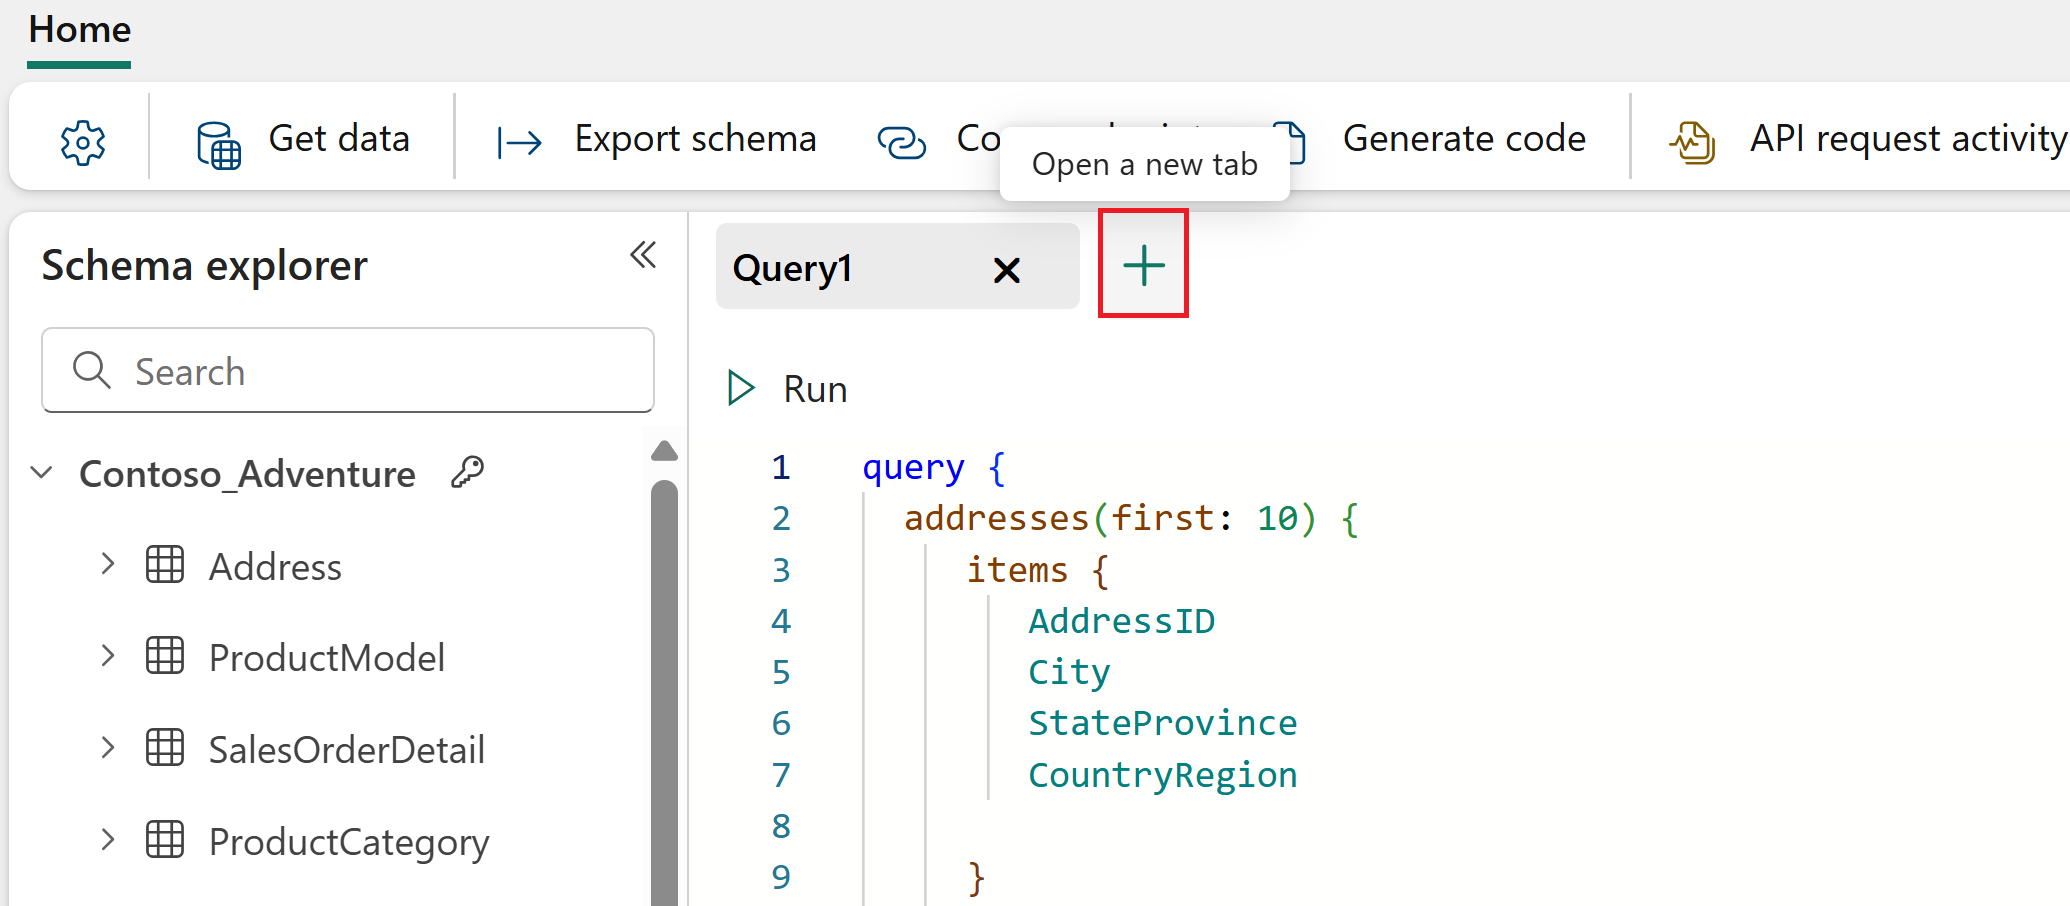The height and width of the screenshot is (906, 2070).
Task: Click the Generate code document icon
Action: point(1294,142)
